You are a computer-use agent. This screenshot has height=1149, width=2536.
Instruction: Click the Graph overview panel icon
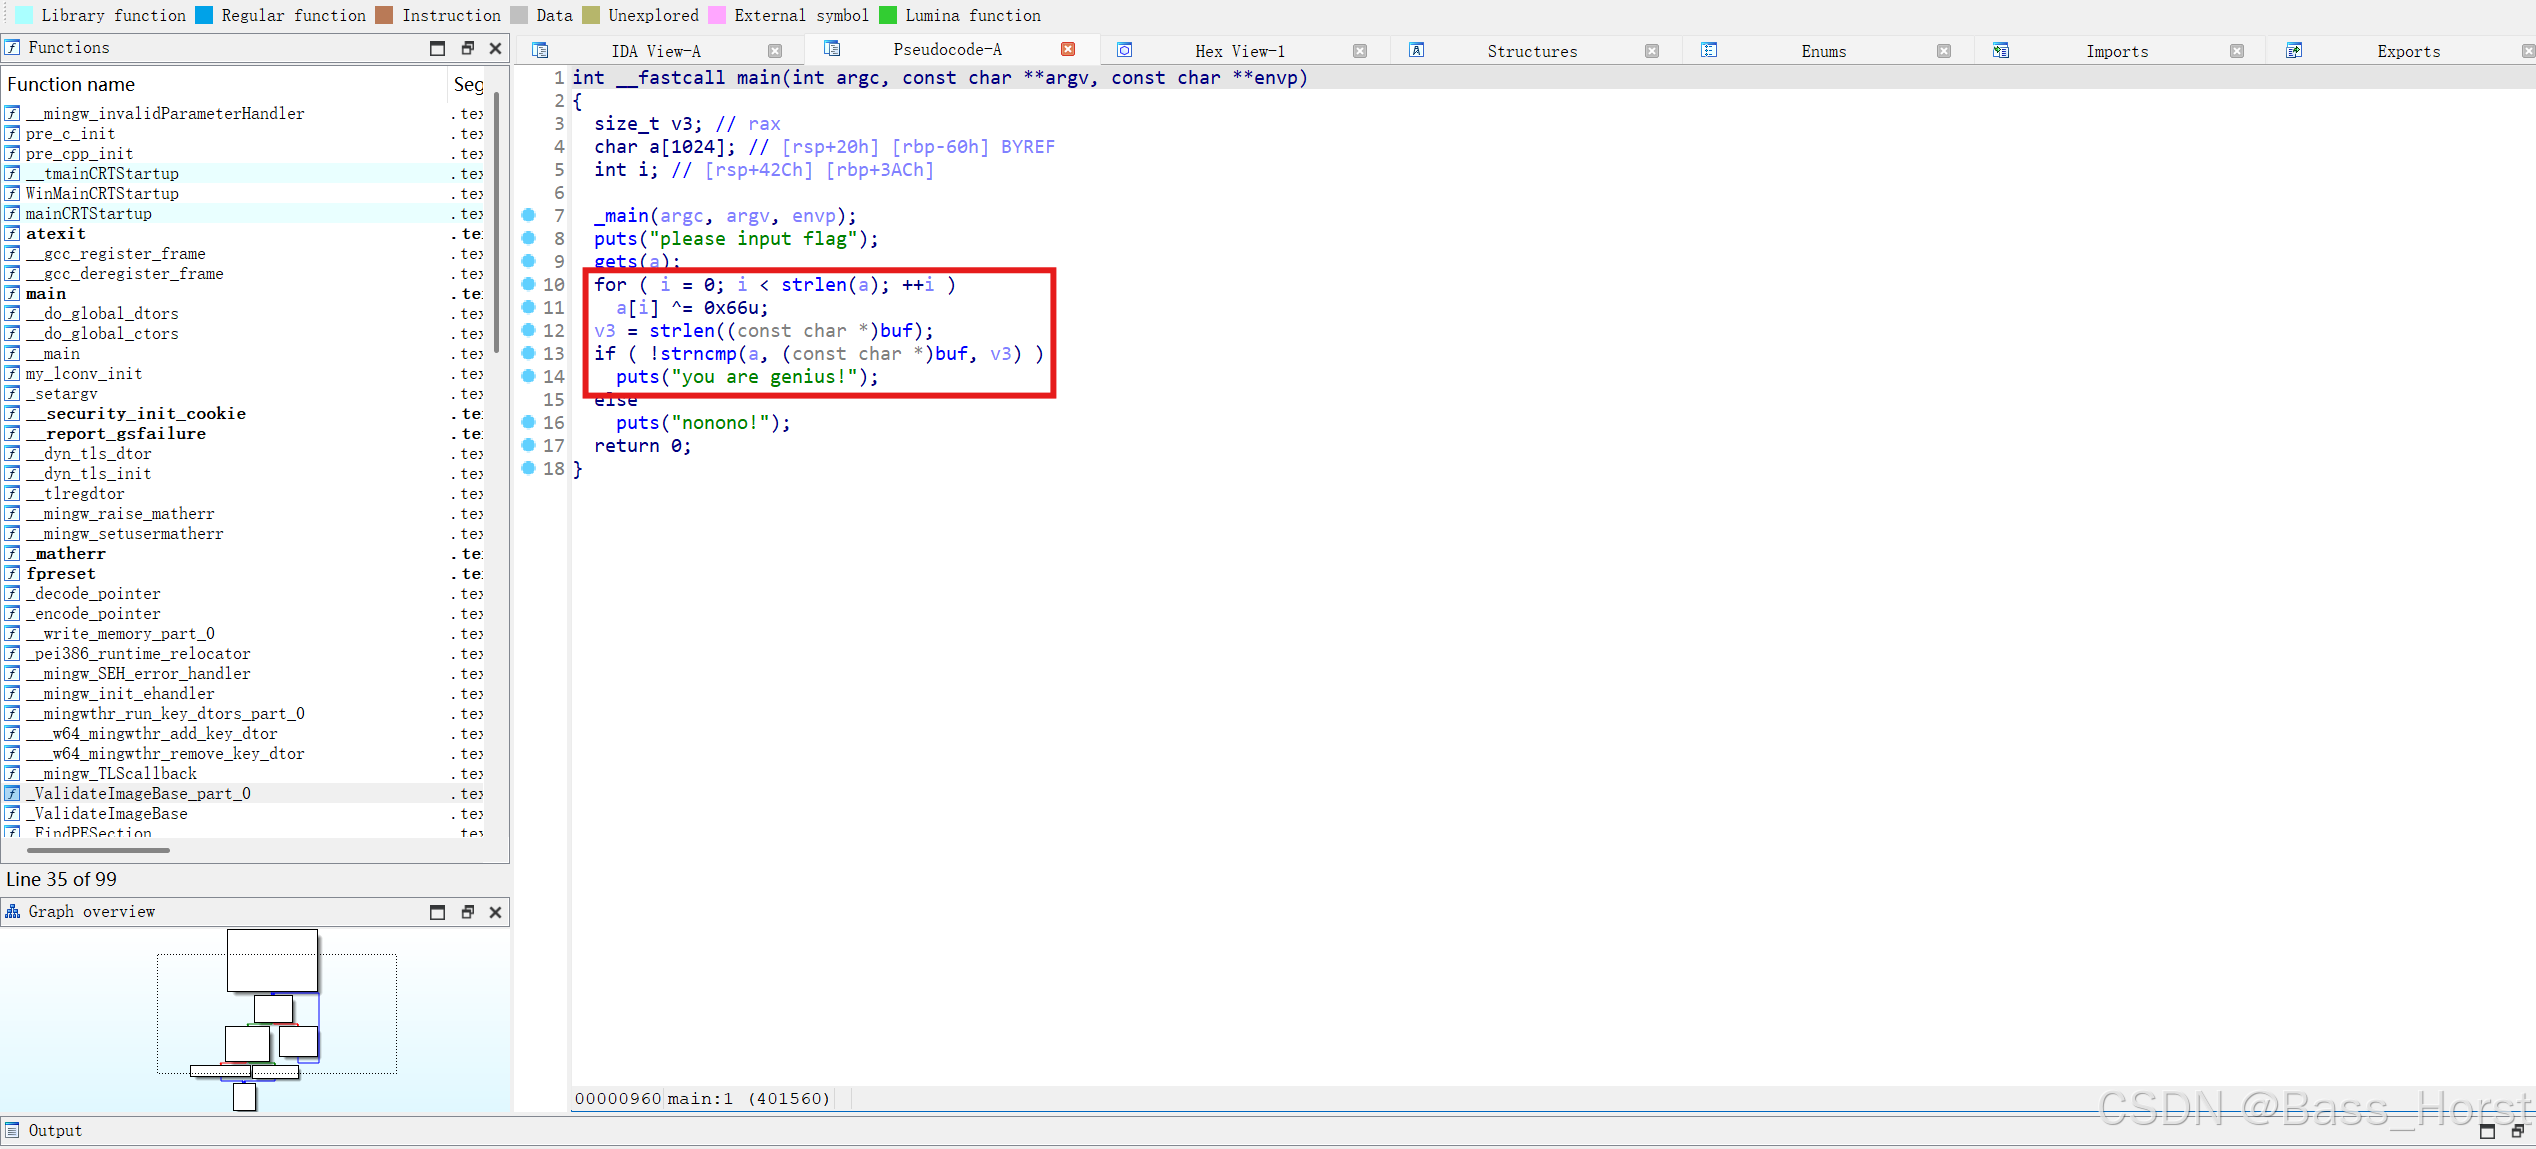point(13,911)
